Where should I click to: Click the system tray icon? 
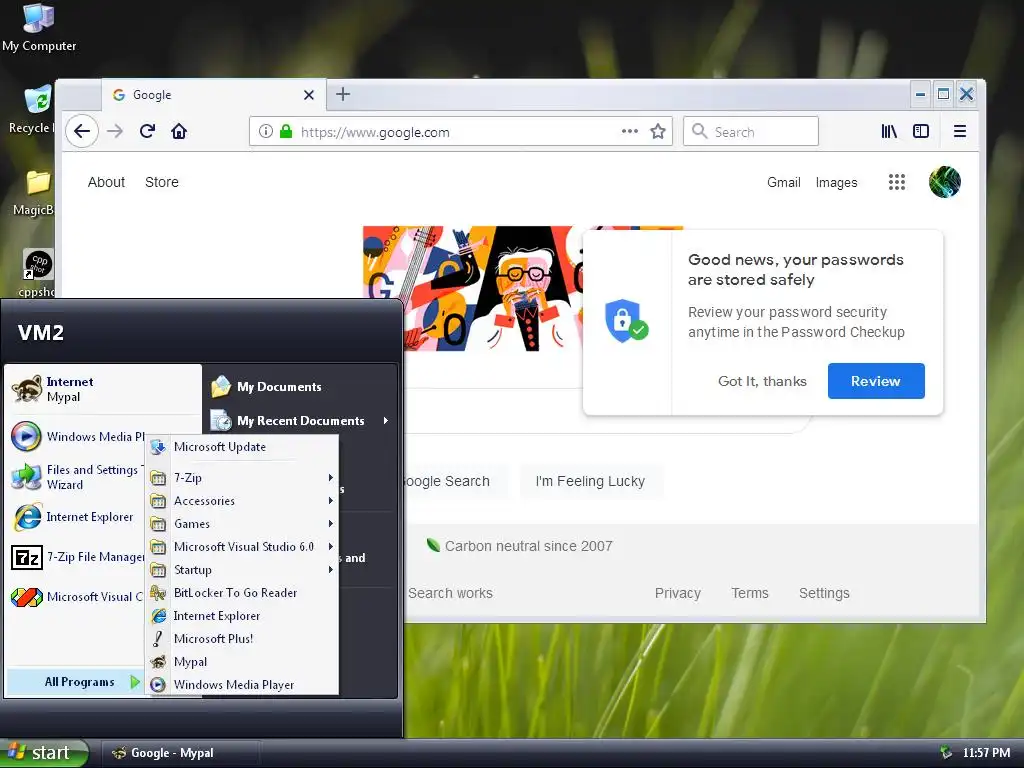[x=946, y=753]
